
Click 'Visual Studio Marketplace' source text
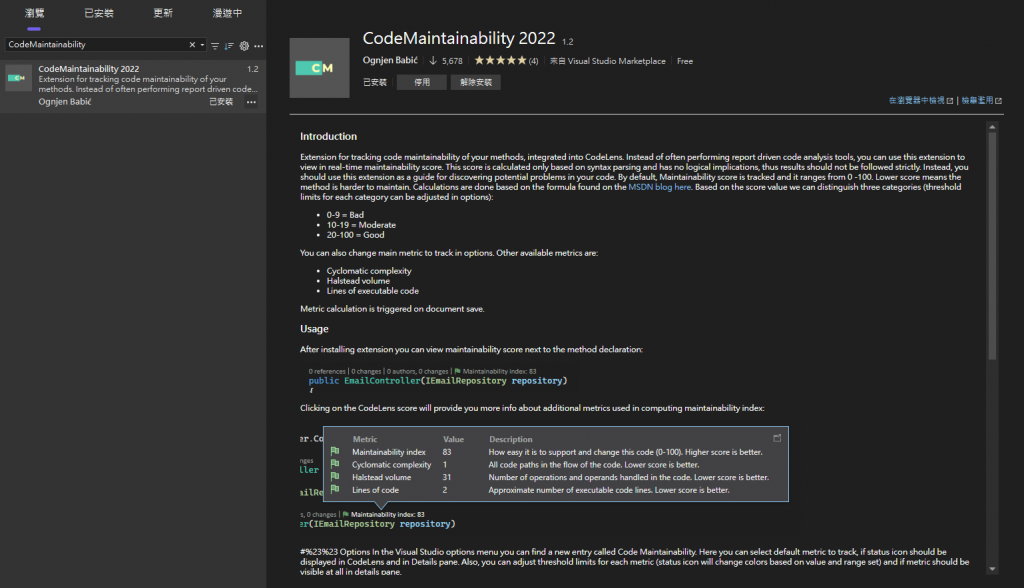point(616,61)
